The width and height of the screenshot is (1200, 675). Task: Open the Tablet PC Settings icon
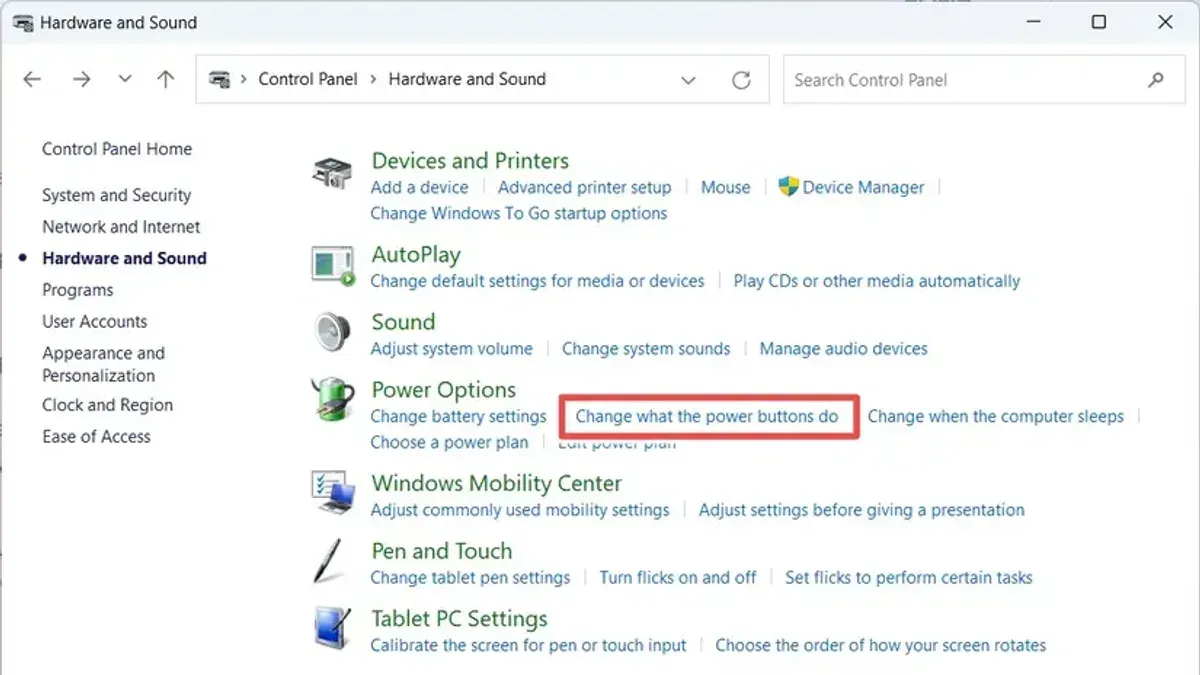click(331, 627)
